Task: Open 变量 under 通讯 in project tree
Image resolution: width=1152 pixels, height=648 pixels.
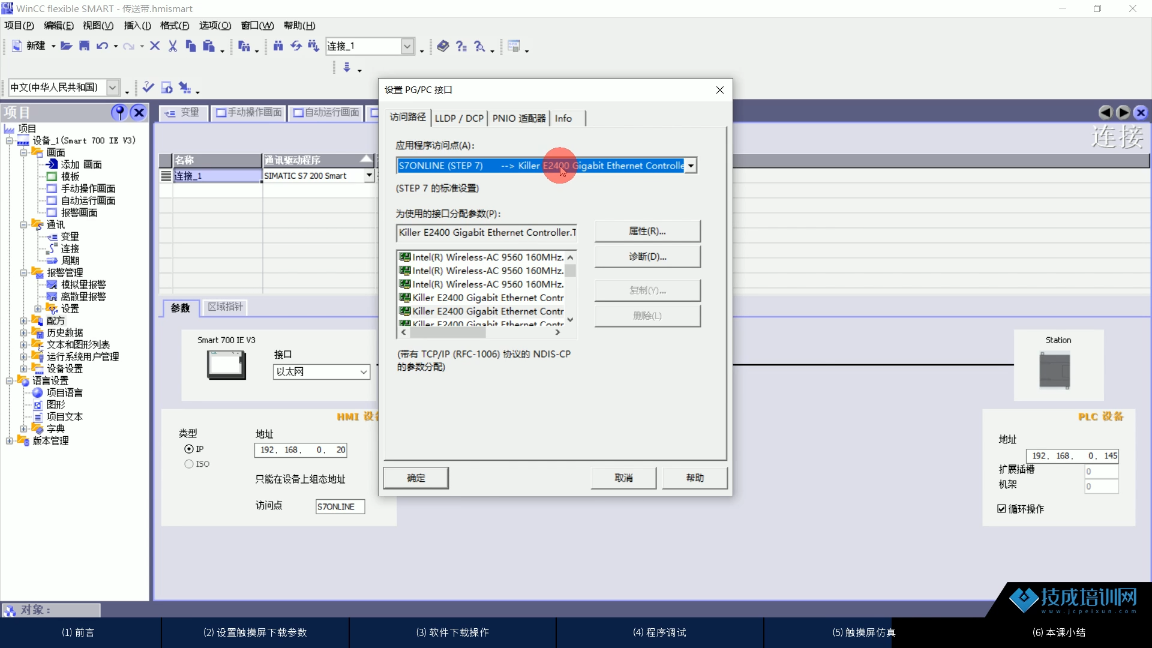Action: pyautogui.click(x=70, y=237)
